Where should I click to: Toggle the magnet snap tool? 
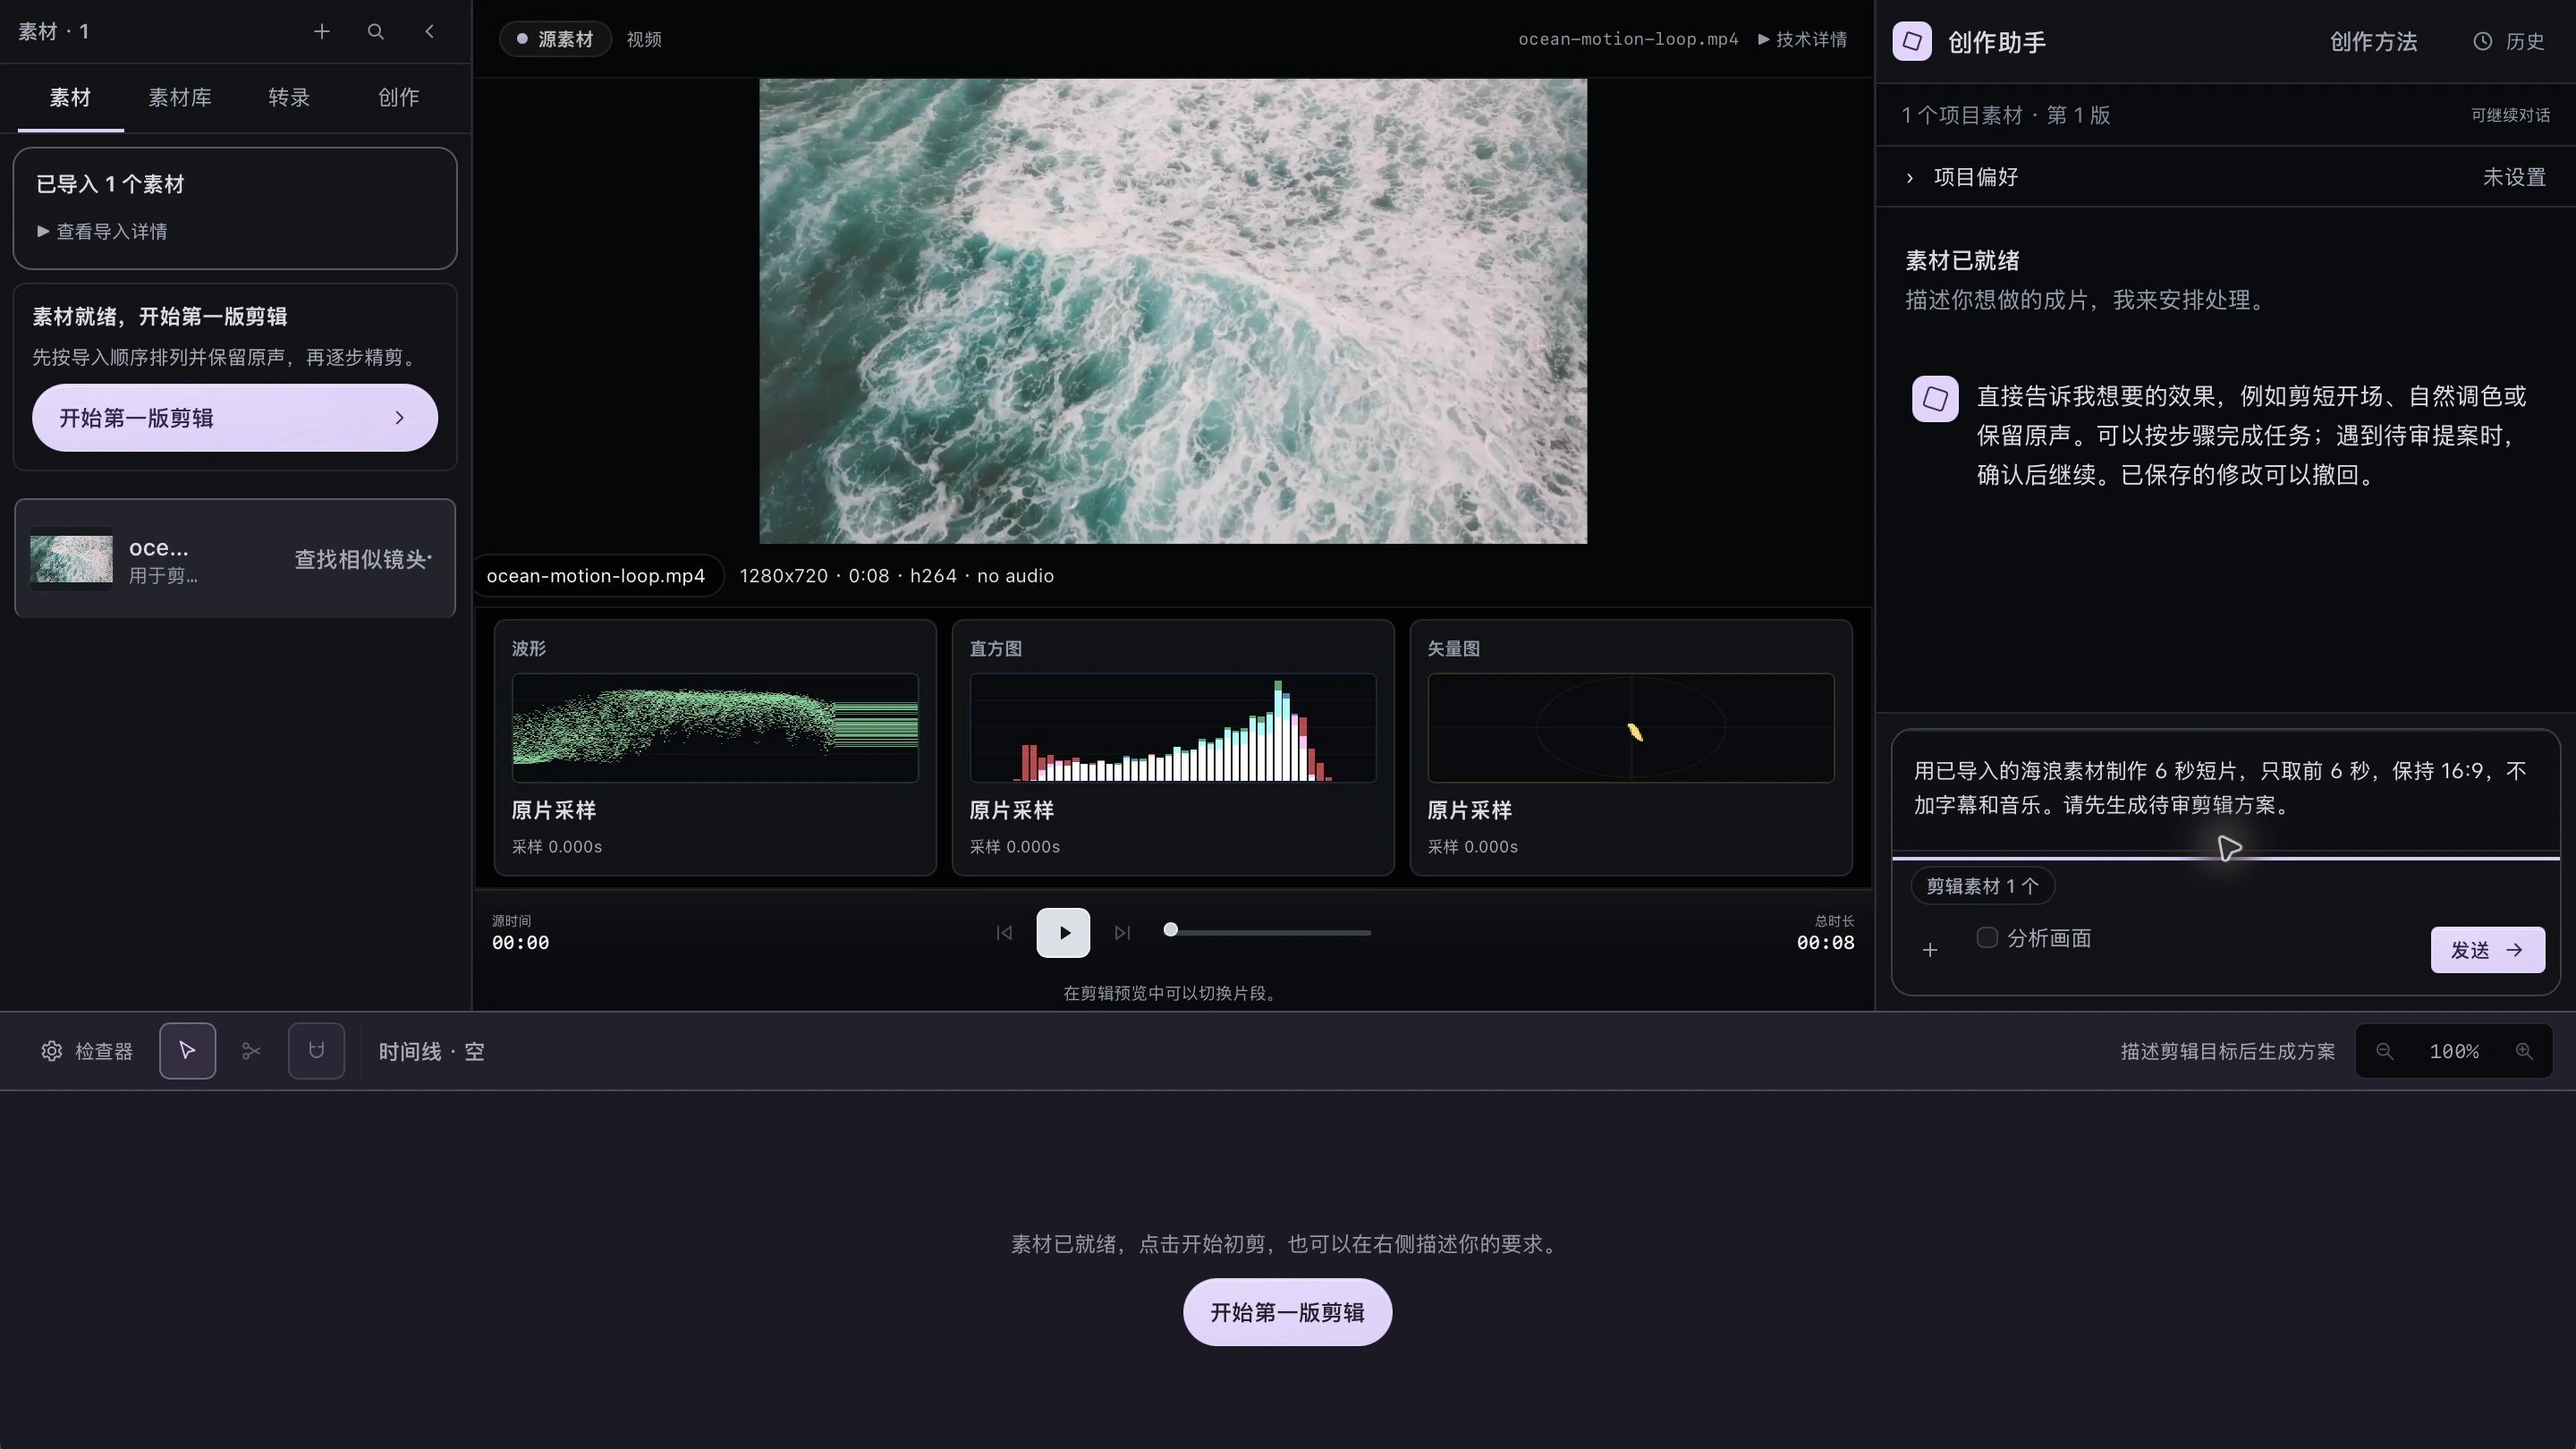316,1051
